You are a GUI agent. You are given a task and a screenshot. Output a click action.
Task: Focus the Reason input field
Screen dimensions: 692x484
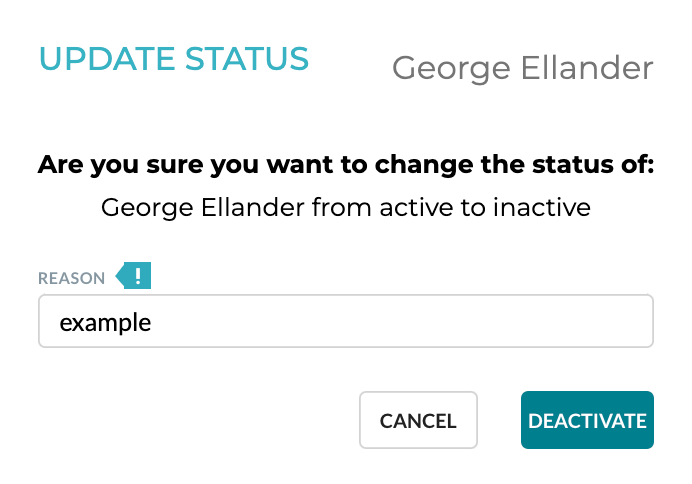coord(346,321)
